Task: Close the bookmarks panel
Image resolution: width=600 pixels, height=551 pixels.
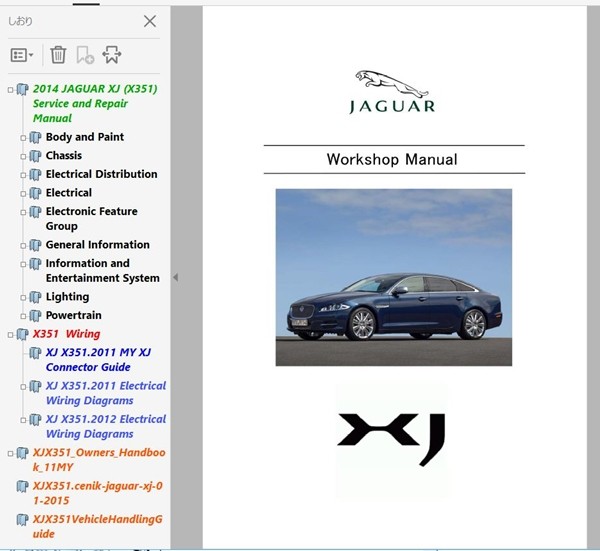Action: click(x=150, y=21)
